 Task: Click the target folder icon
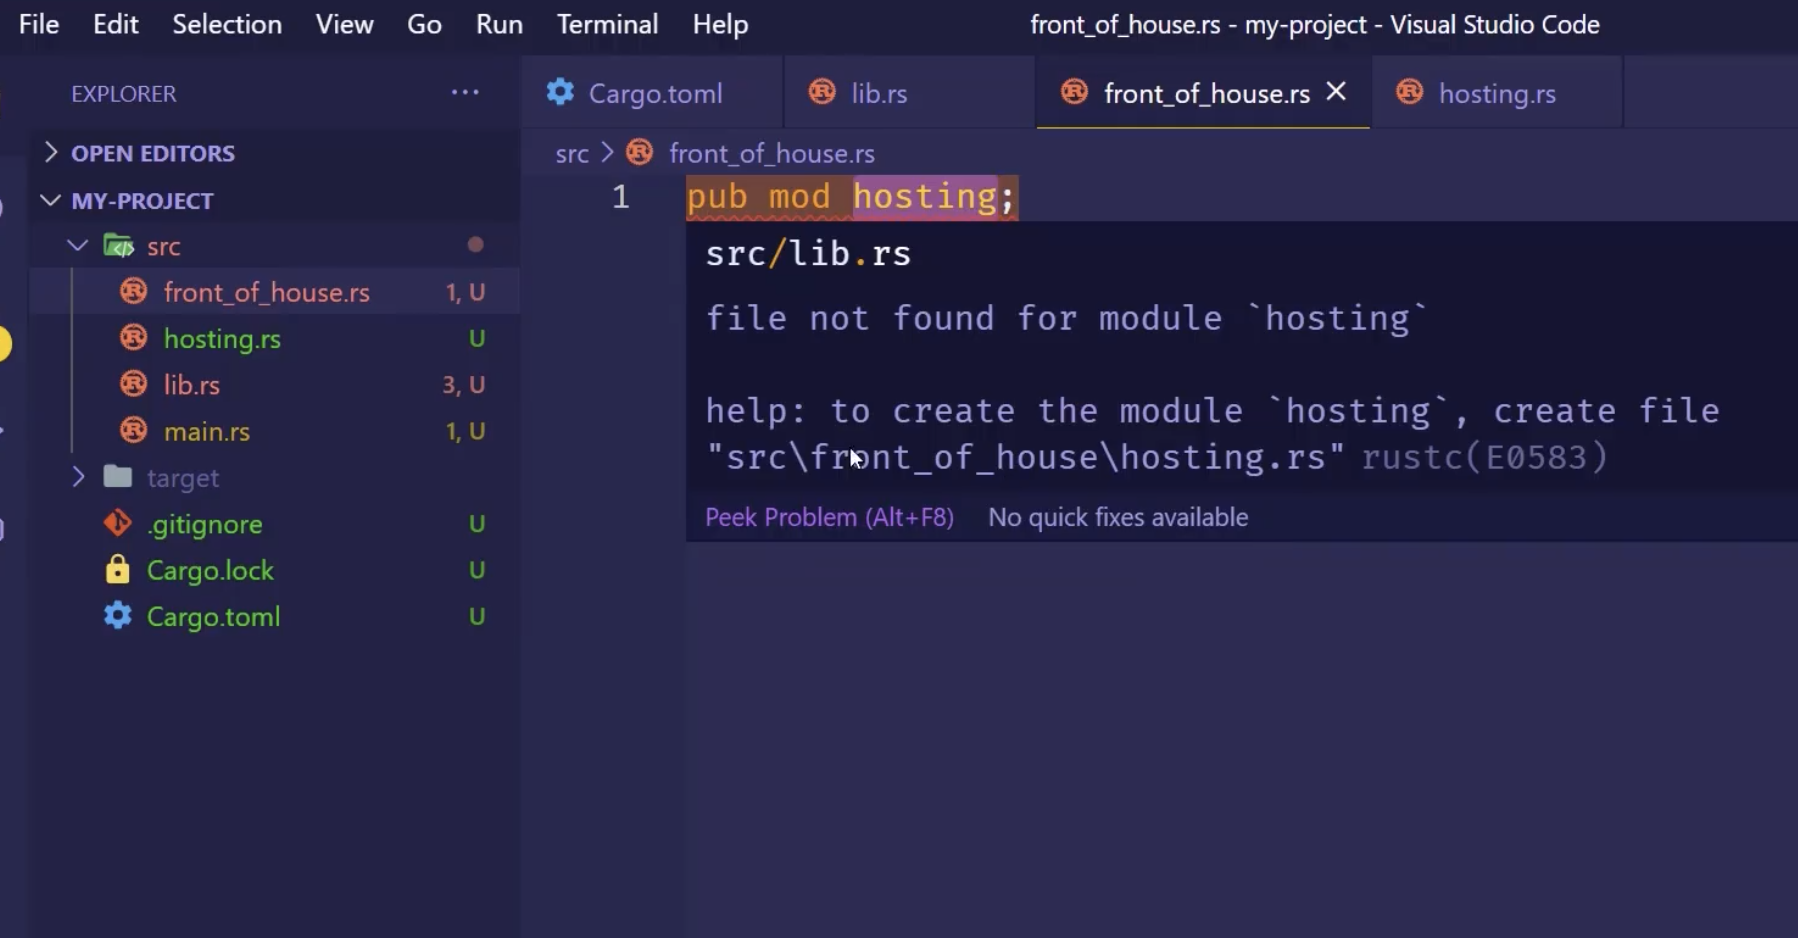coord(118,477)
